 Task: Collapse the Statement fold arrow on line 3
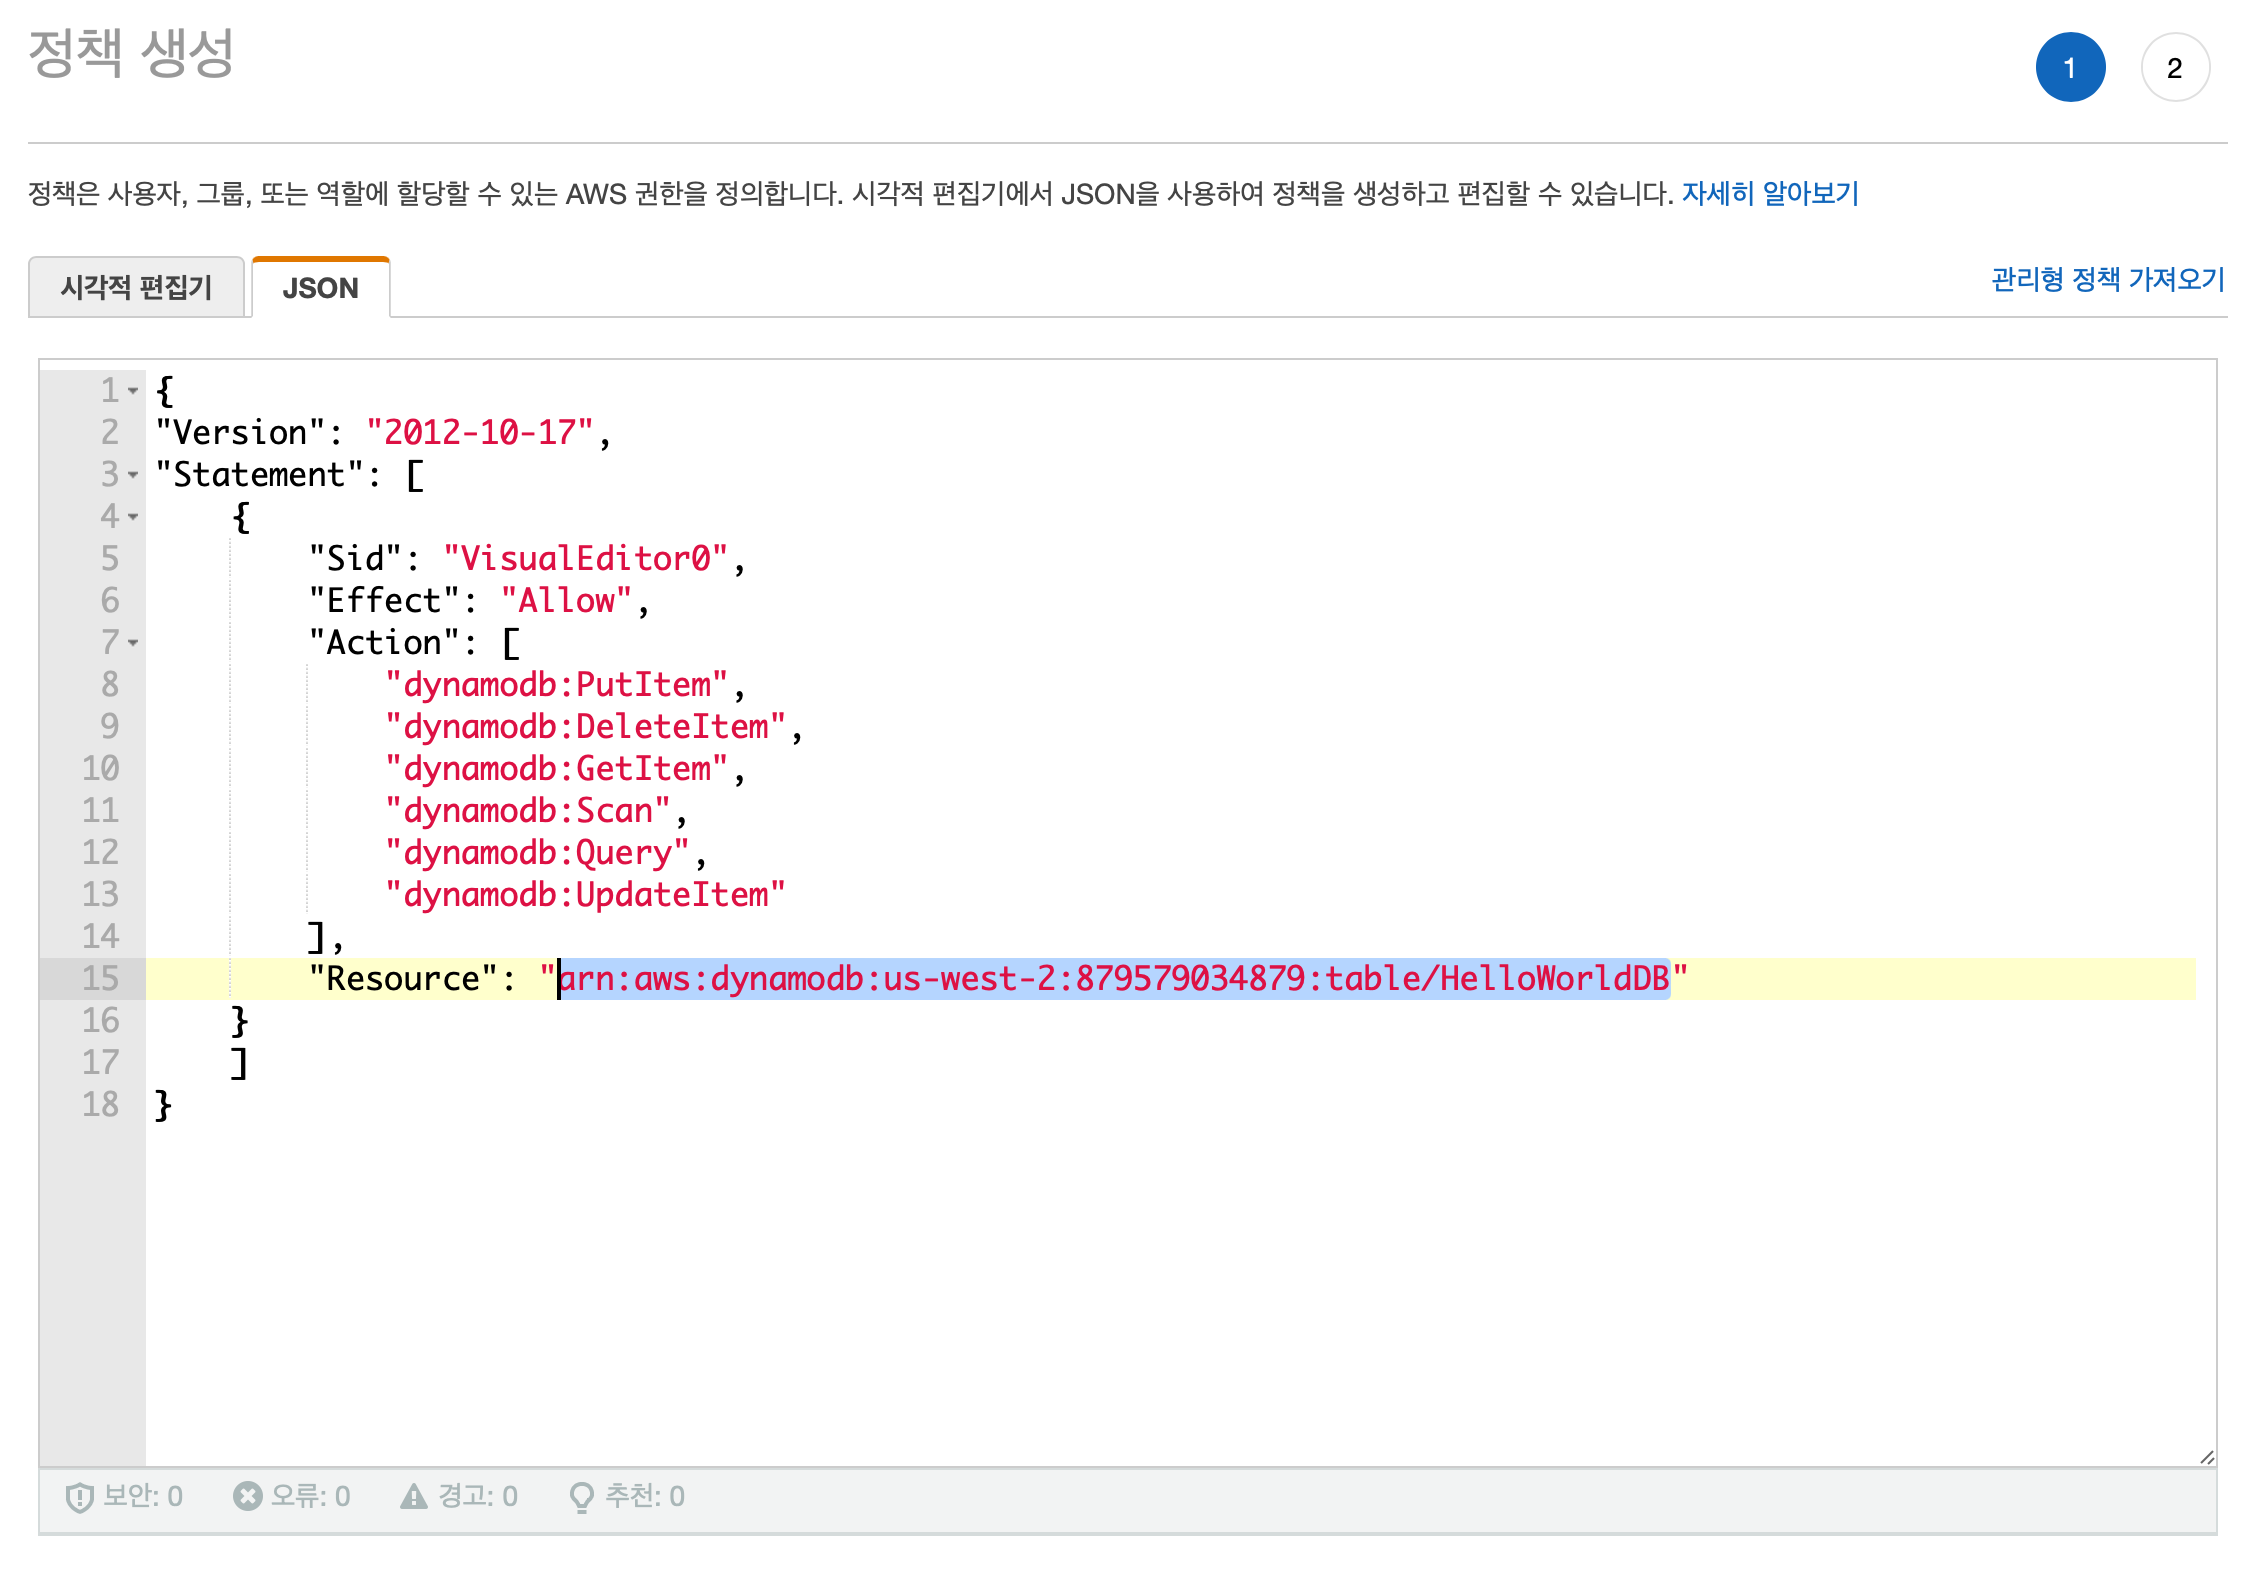point(133,475)
